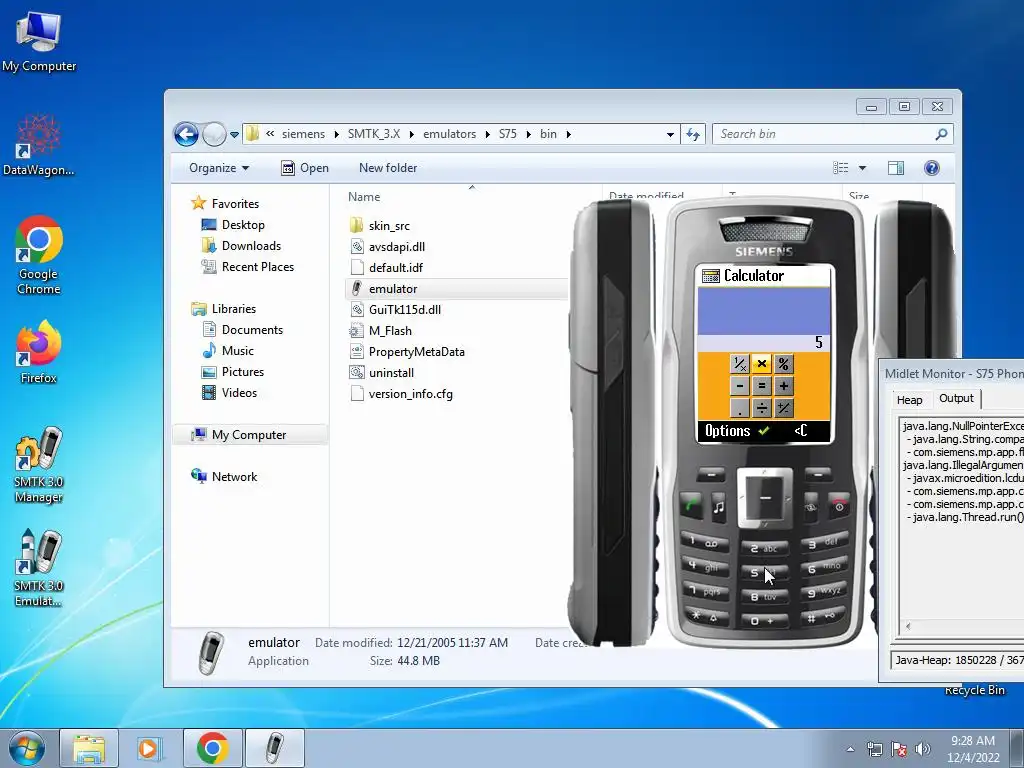Sort by Name column header

(x=364, y=197)
